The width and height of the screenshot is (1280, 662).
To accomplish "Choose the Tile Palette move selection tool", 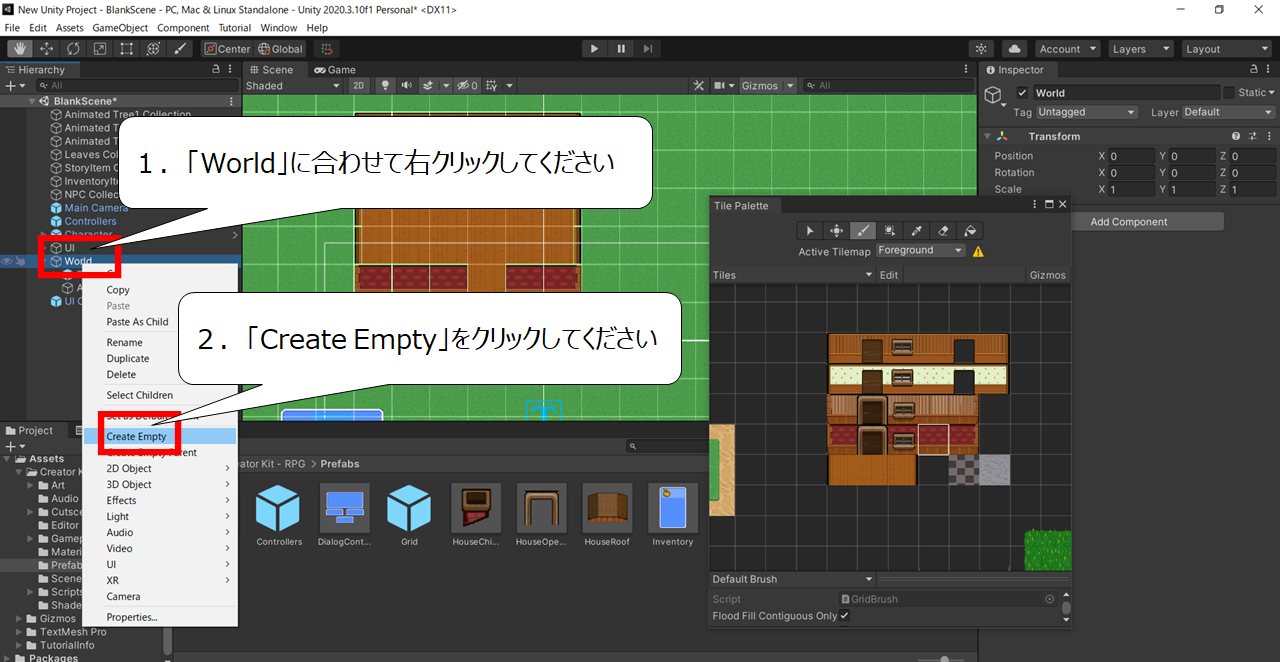I will 837,231.
